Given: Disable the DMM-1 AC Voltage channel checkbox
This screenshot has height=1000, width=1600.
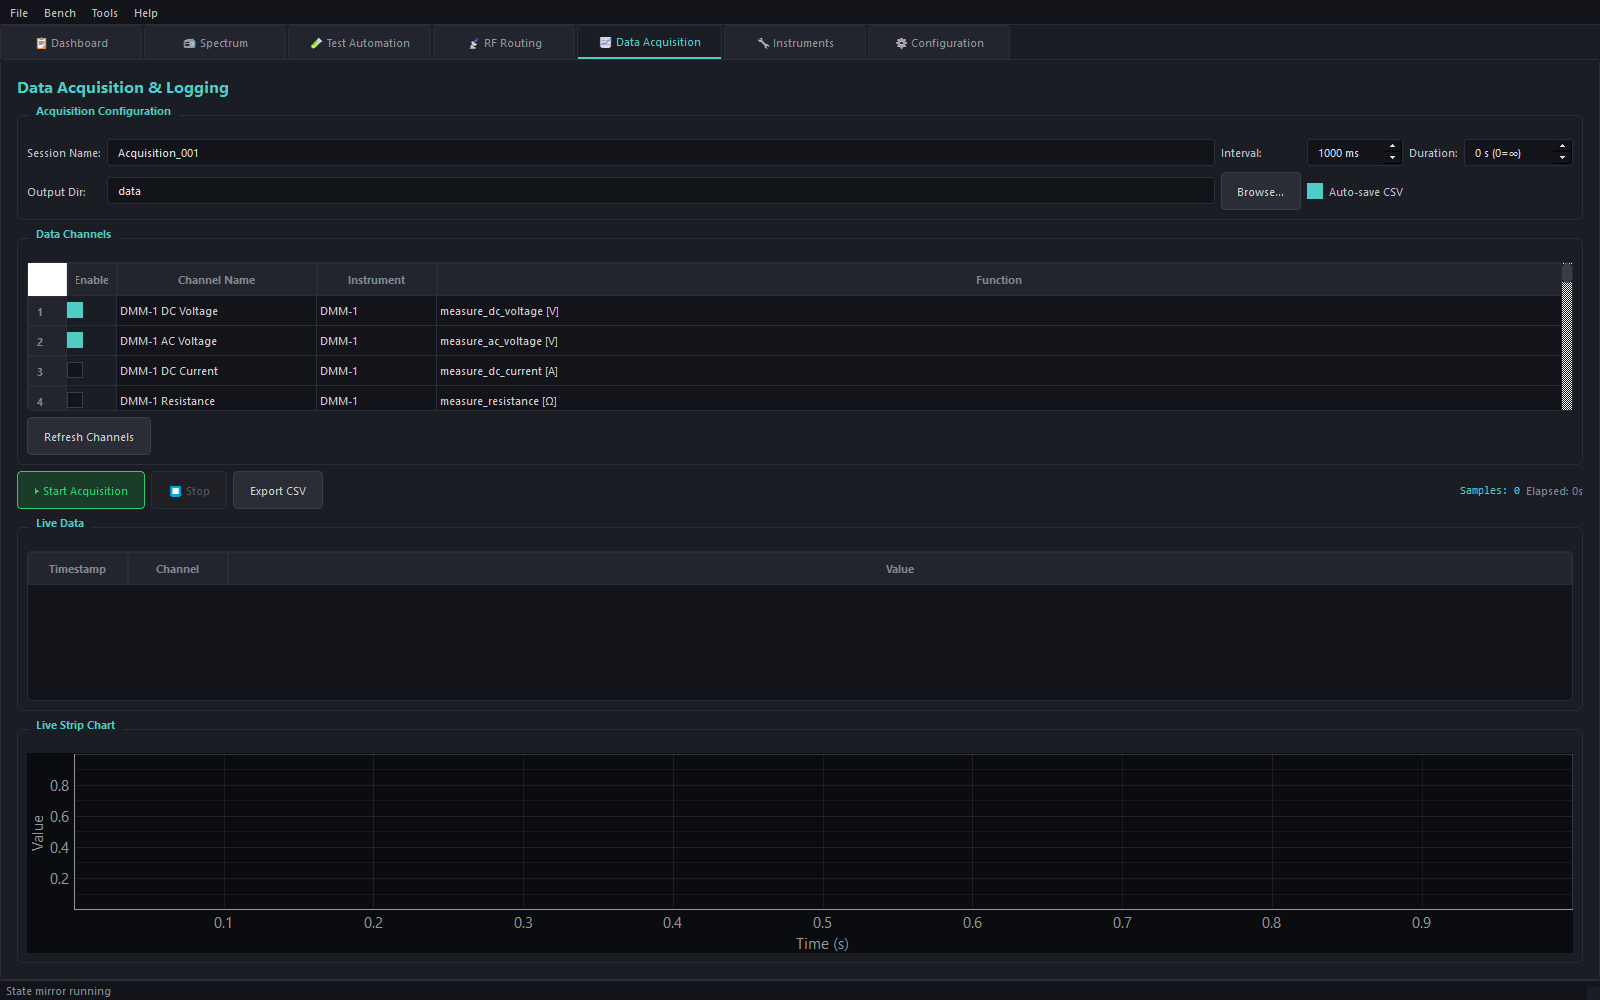Looking at the screenshot, I should tap(75, 340).
